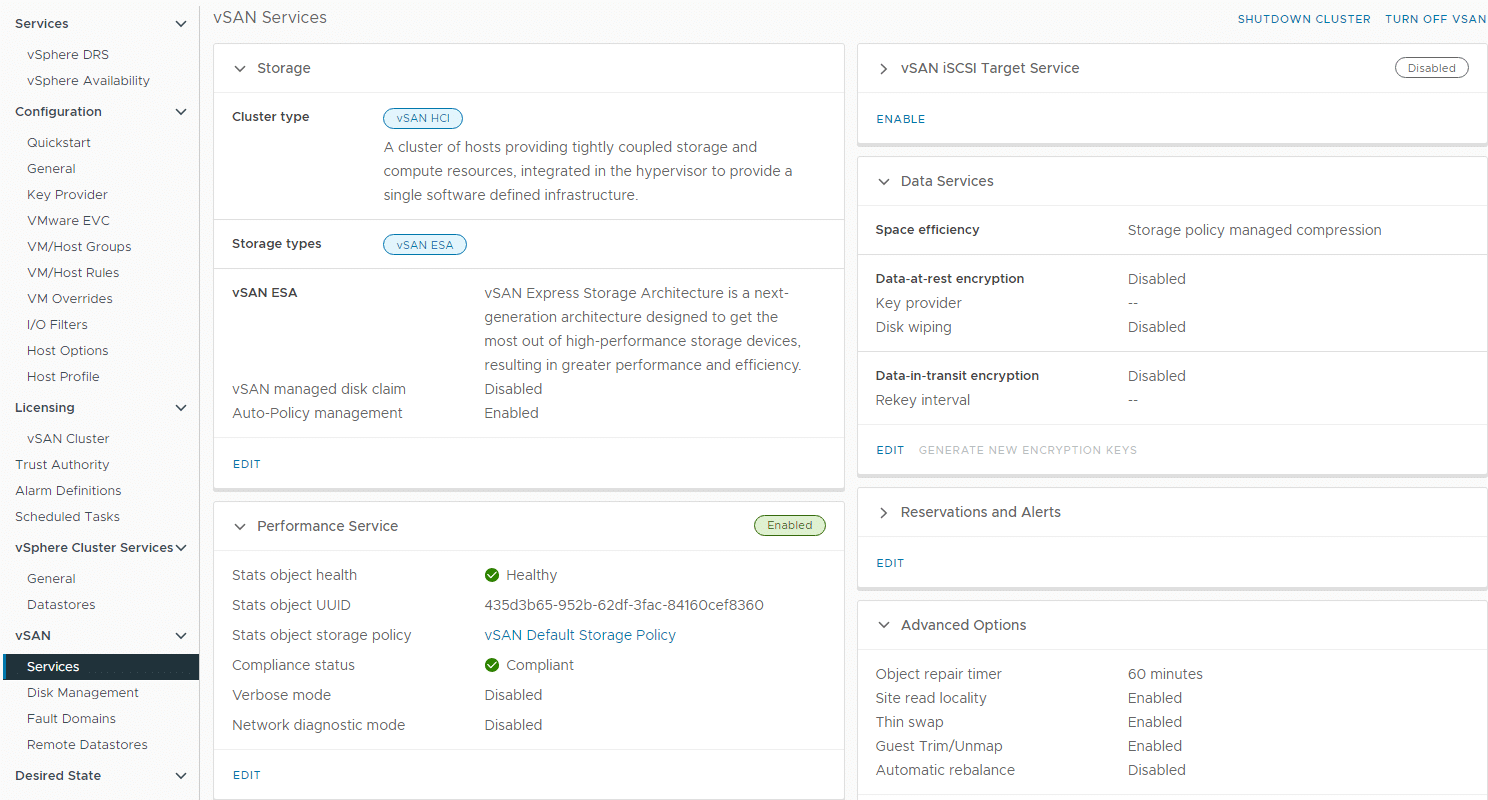Click the Site read locality label
The width and height of the screenshot is (1488, 800).
931,698
